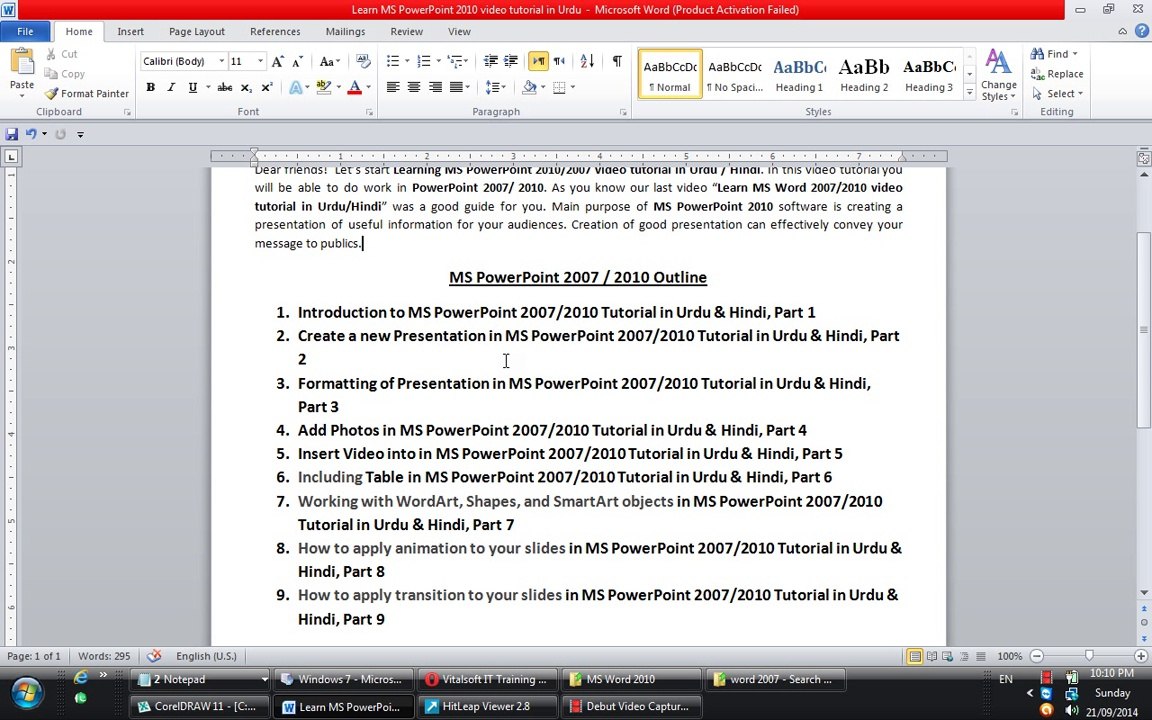Screen dimensions: 1152x720
Task: Open the font name dropdown
Action: tap(221, 61)
